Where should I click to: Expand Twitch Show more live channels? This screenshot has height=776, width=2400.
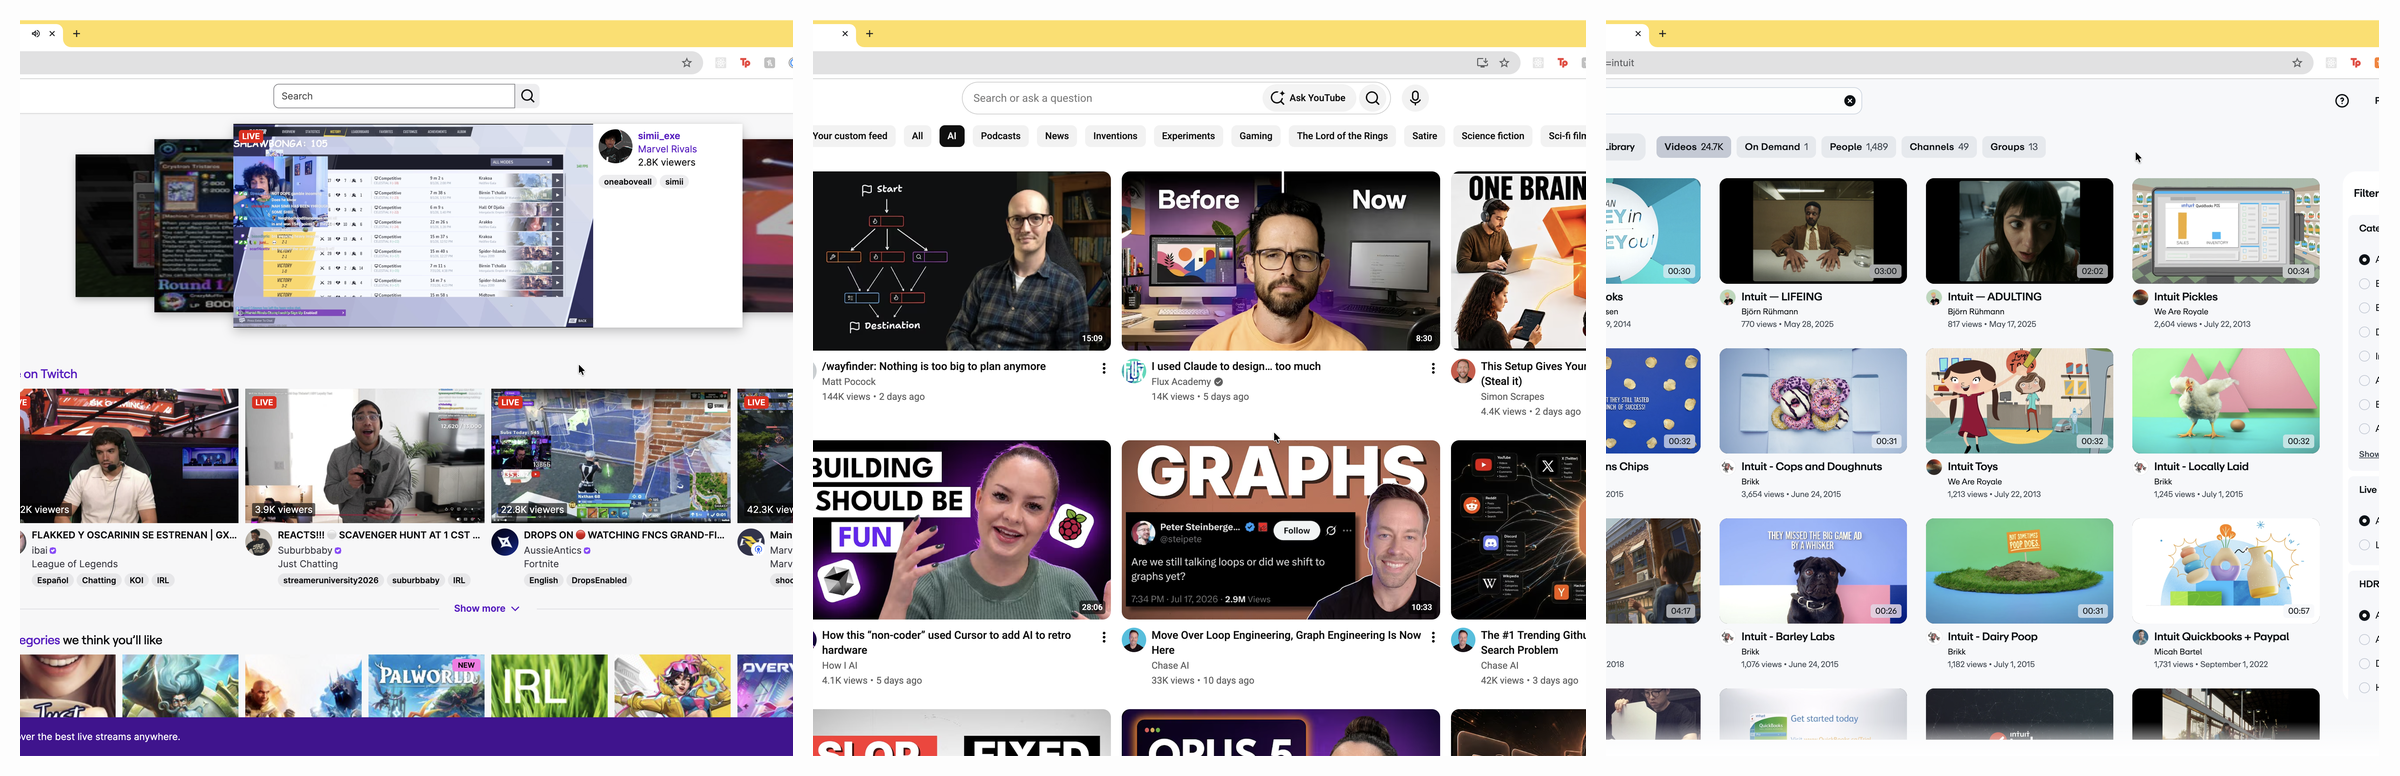point(487,608)
